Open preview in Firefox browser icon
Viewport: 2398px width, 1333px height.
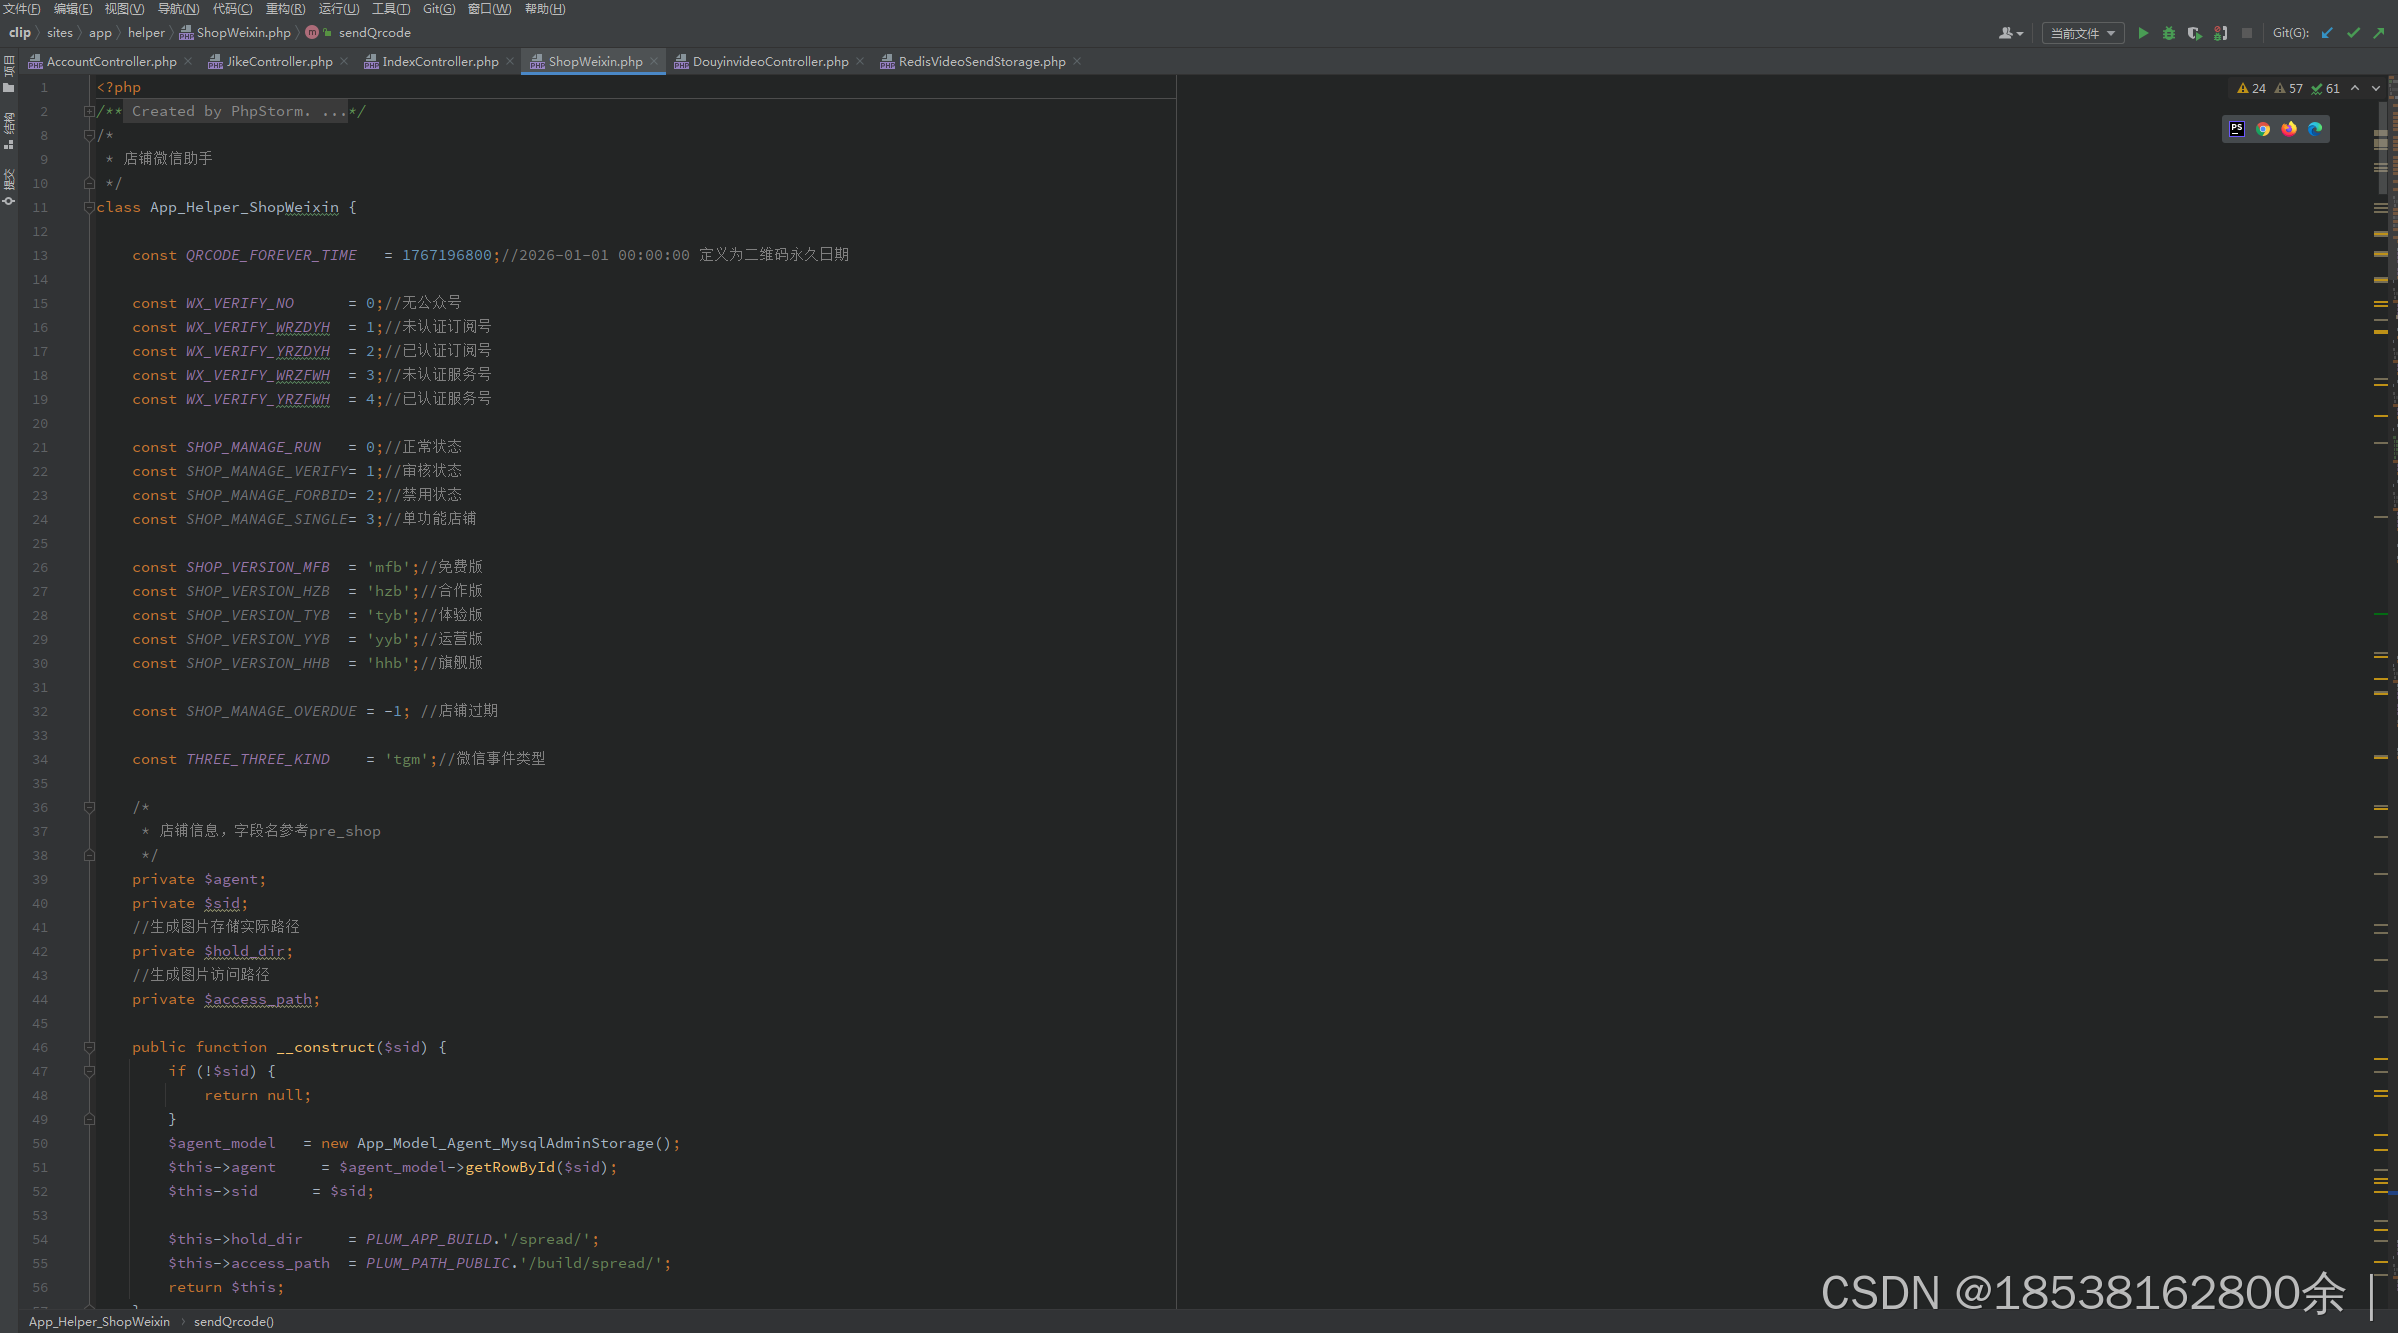[x=2289, y=129]
